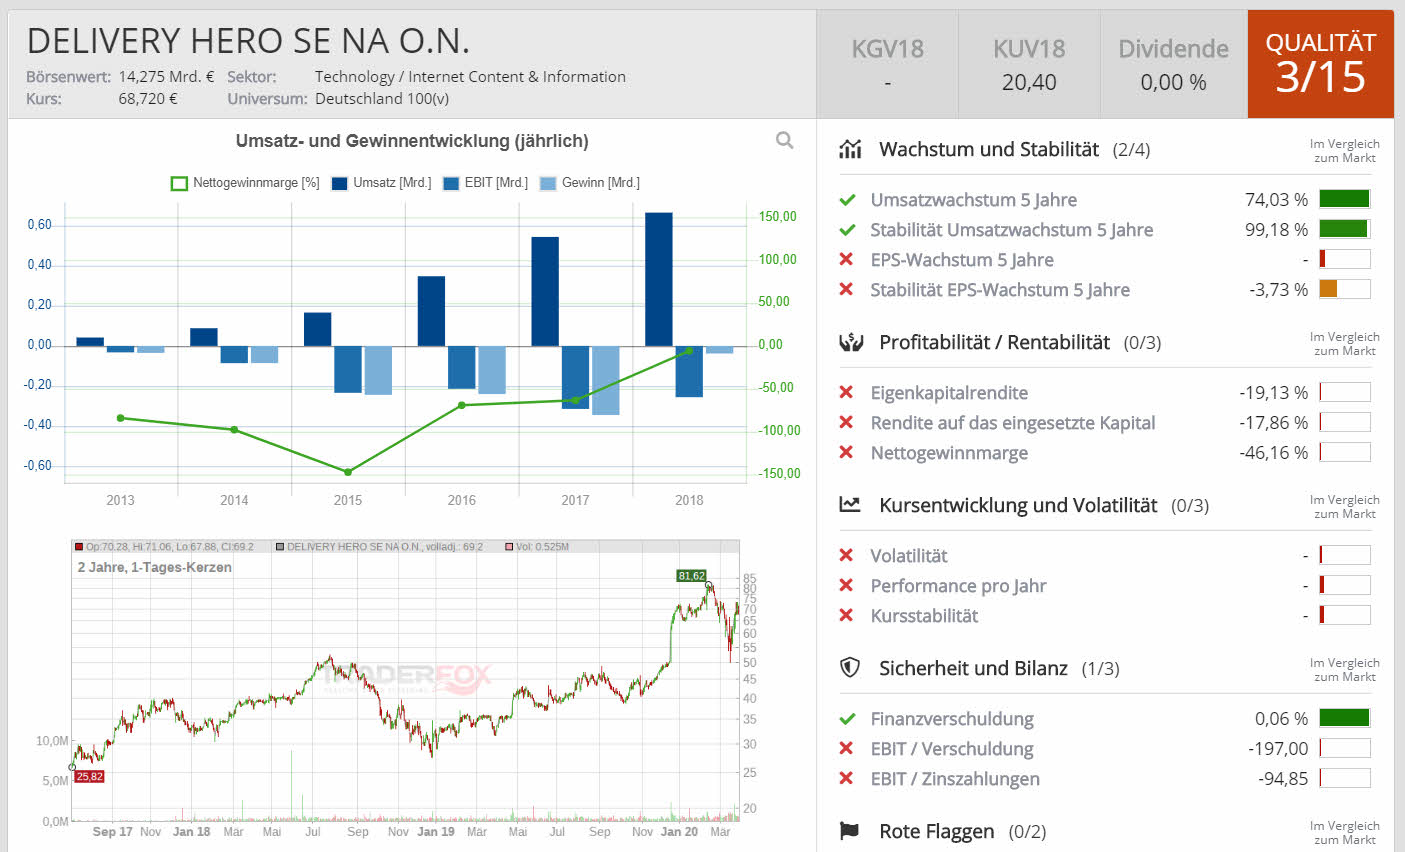Click the Sicherheit und Bilanz heading
This screenshot has width=1405, height=852.
coord(973,668)
